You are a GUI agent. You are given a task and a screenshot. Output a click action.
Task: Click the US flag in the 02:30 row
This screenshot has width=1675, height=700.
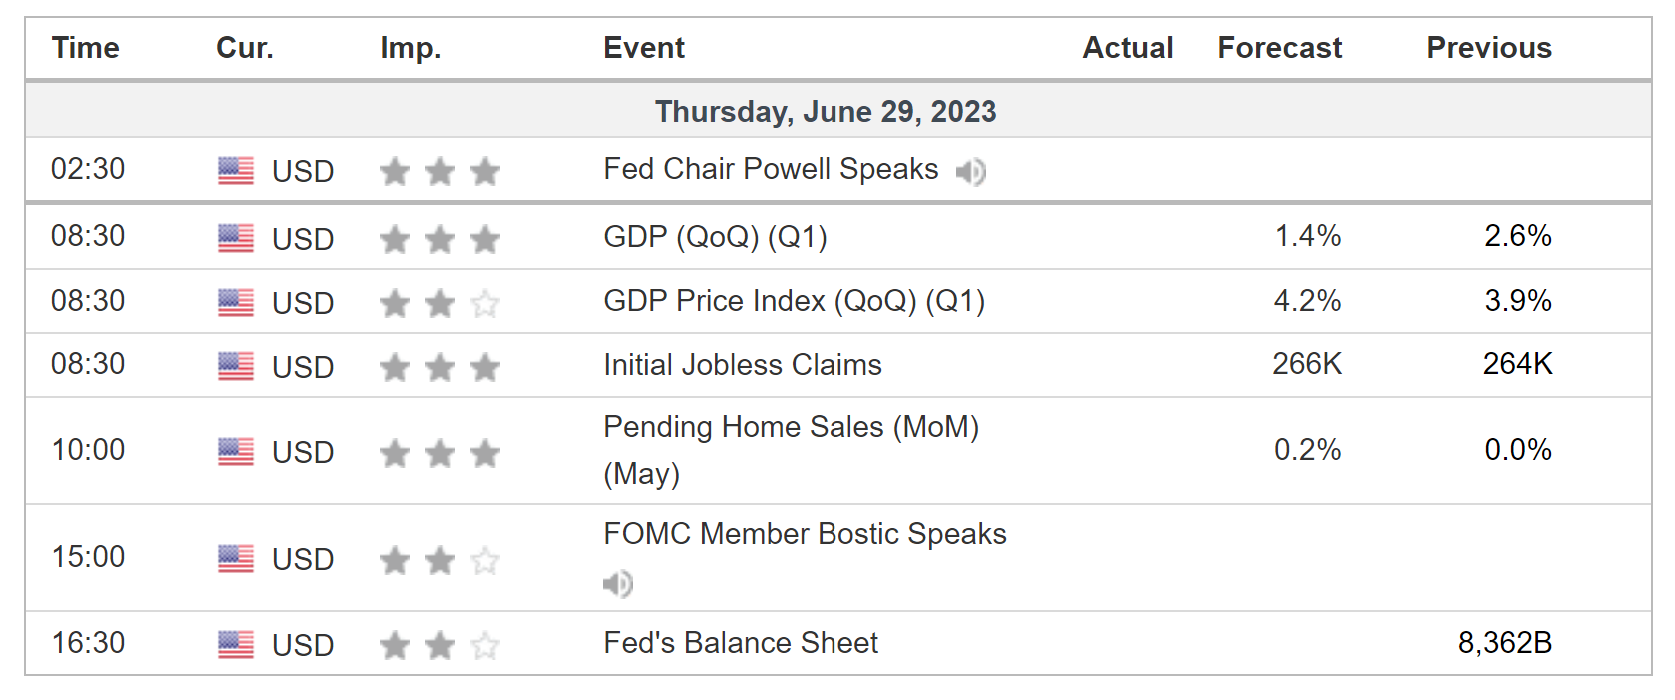click(x=236, y=171)
